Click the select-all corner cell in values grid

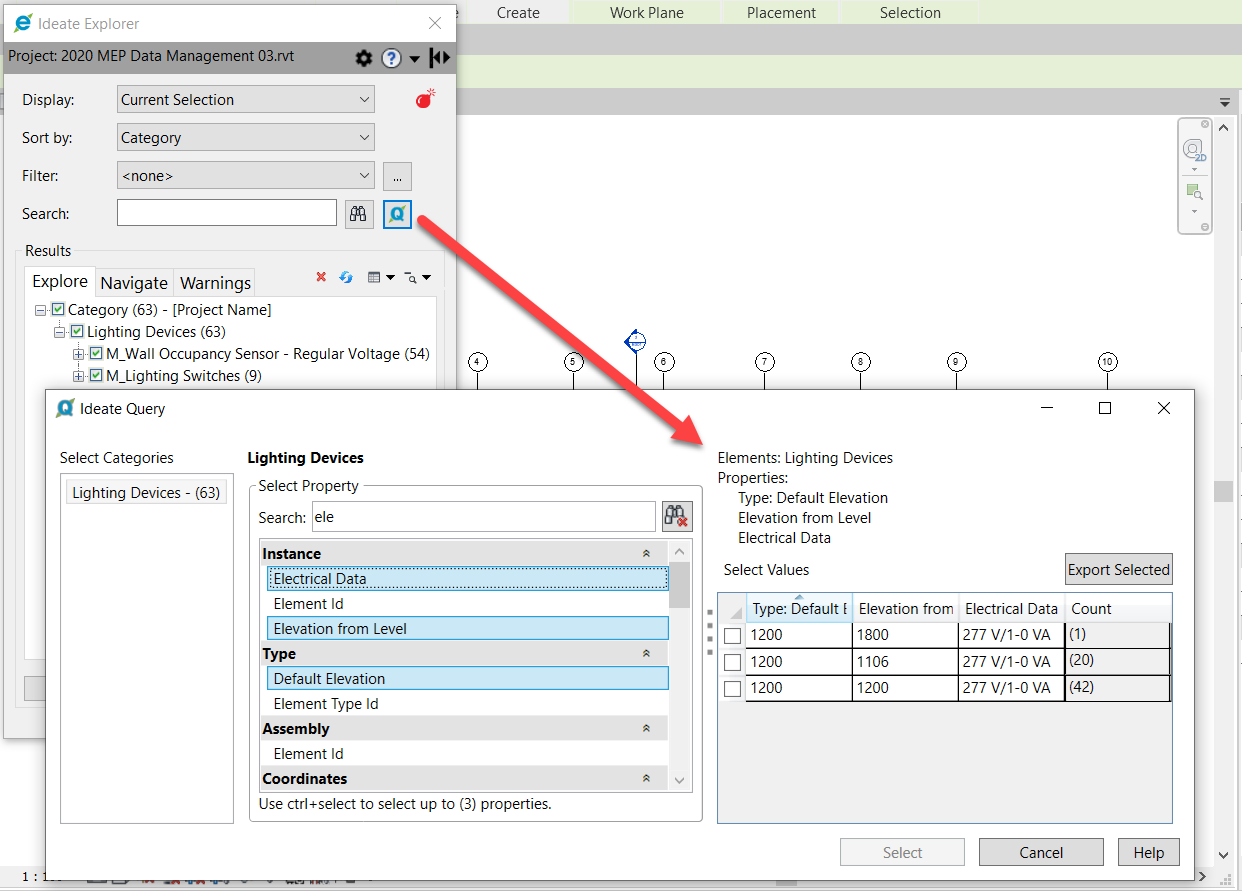(733, 609)
